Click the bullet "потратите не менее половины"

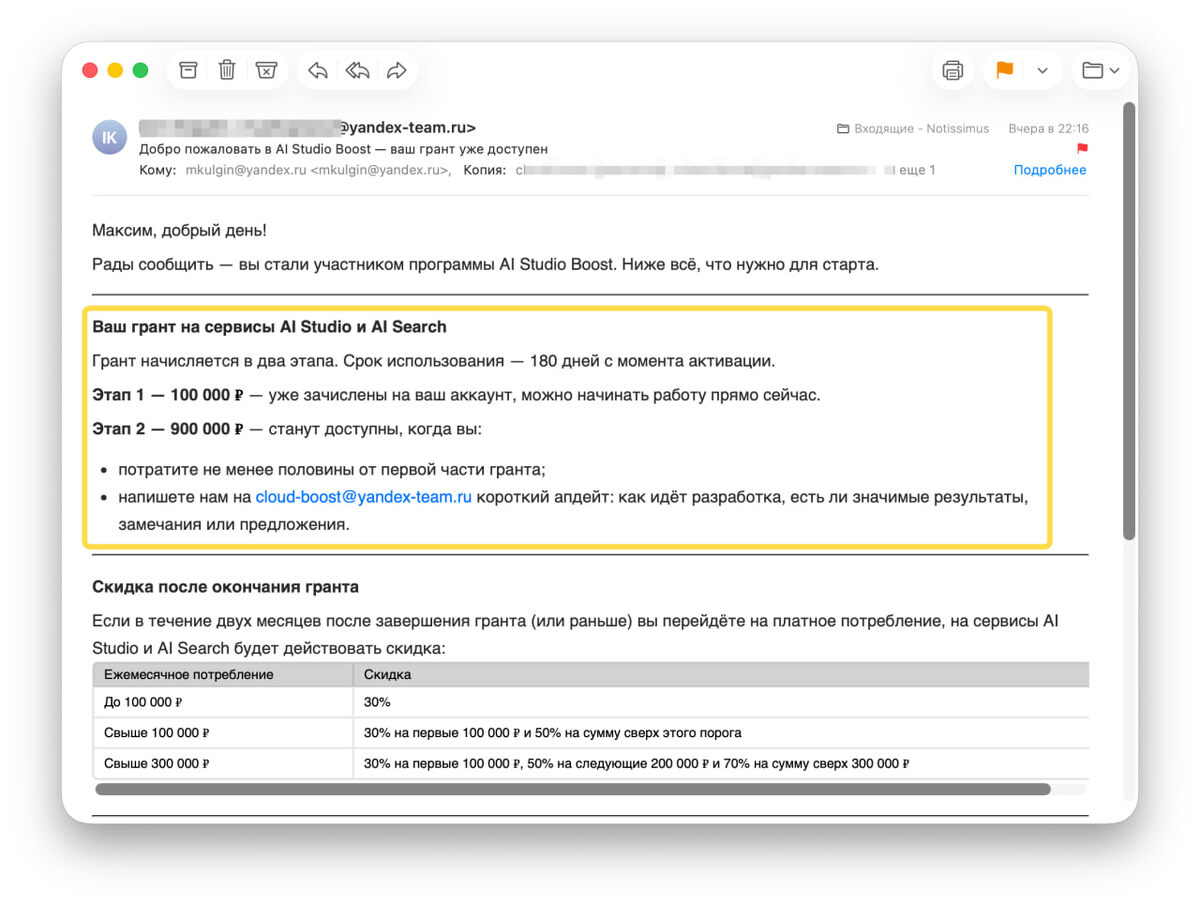tap(331, 469)
